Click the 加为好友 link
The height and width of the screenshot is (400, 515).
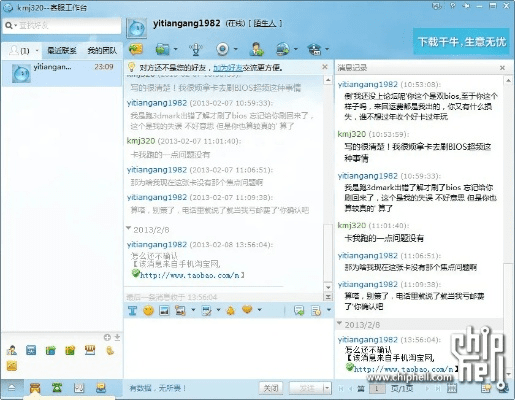pos(228,68)
